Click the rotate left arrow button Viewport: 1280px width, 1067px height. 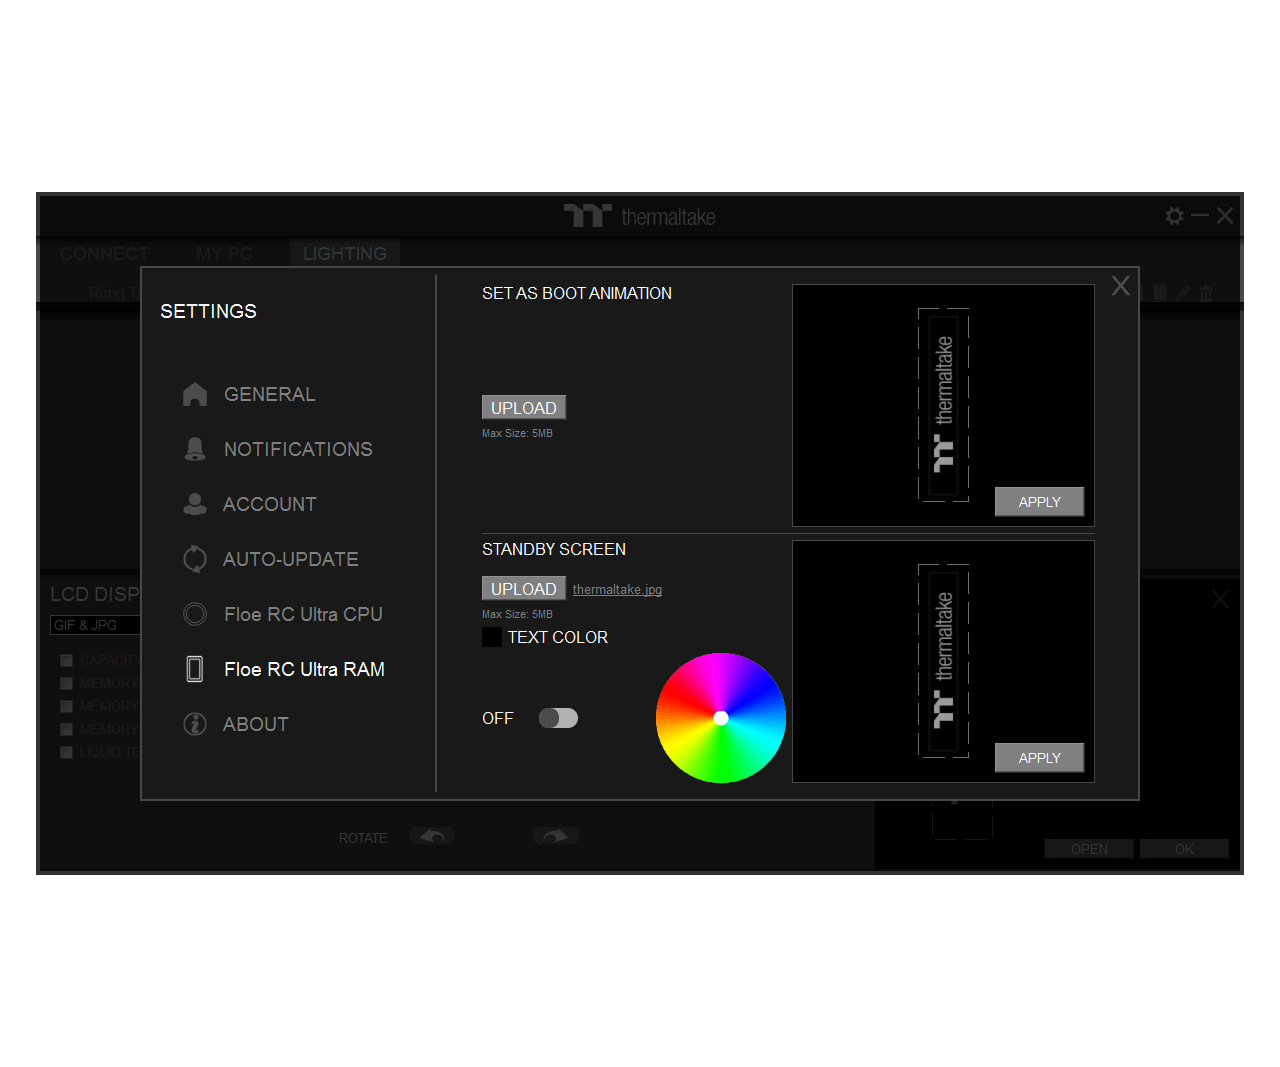432,836
